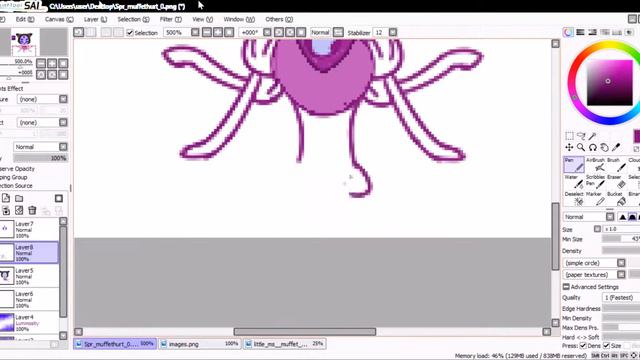Delete the selected layer with trash icon
The height and width of the screenshot is (360, 640).
tap(32, 210)
